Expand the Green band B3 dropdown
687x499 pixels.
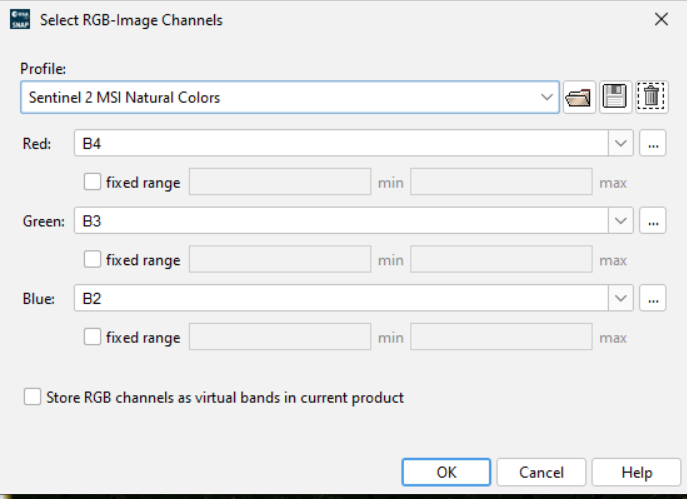pos(621,221)
